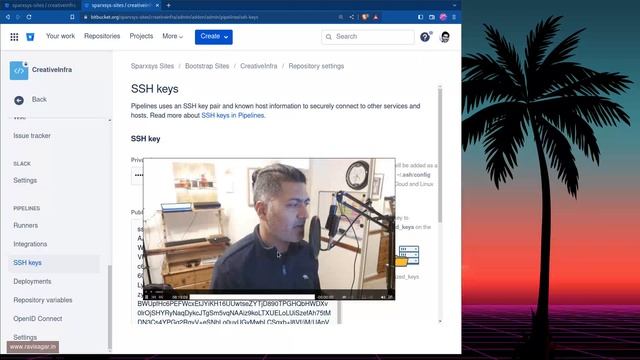The image size is (640, 360).
Task: Open Repository variables in sidebar
Action: (42, 300)
